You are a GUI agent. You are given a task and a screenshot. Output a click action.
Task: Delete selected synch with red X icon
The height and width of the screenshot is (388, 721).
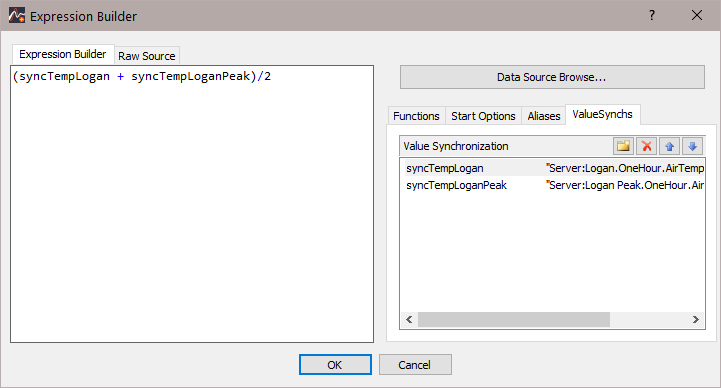click(x=647, y=146)
